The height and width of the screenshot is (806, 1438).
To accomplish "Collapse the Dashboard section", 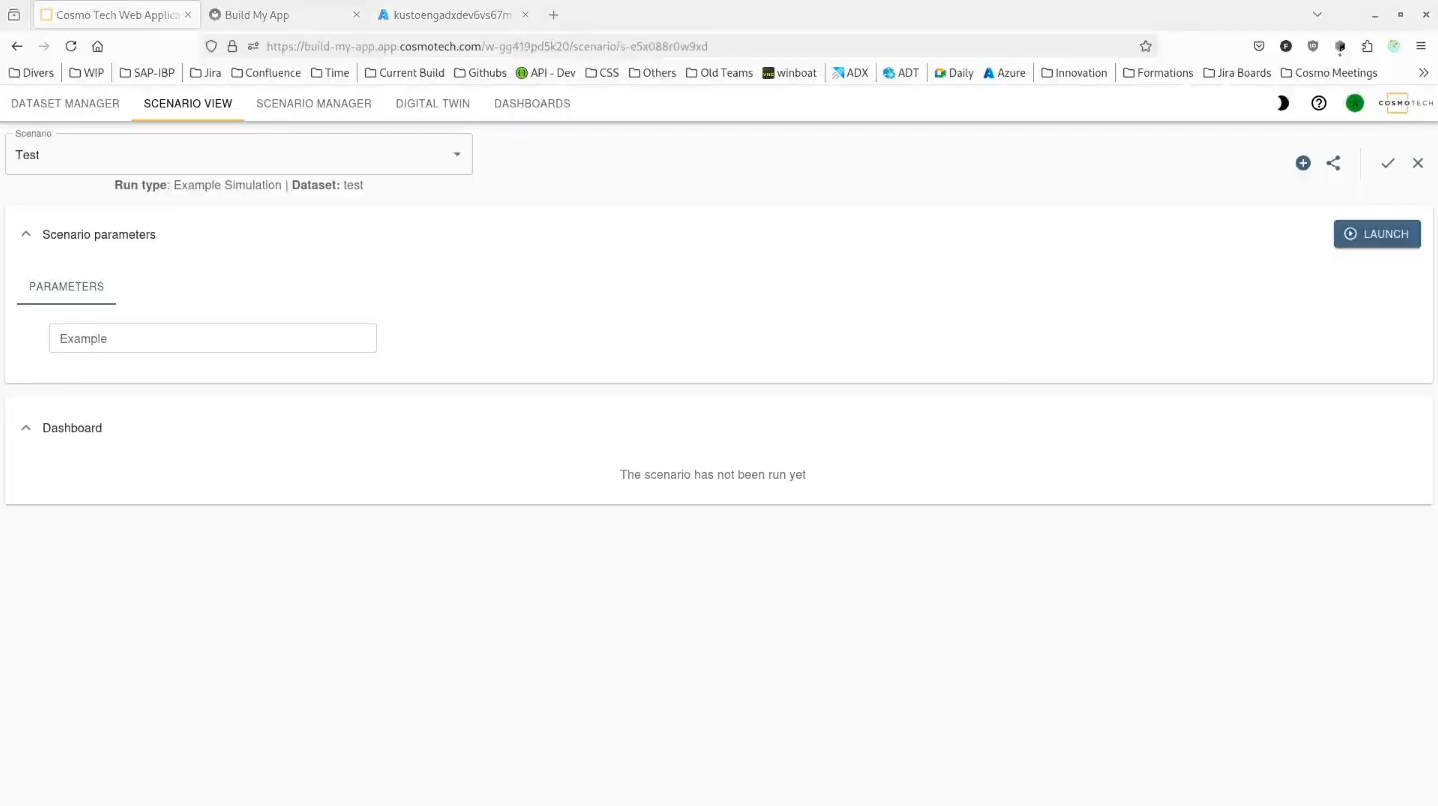I will (26, 428).
